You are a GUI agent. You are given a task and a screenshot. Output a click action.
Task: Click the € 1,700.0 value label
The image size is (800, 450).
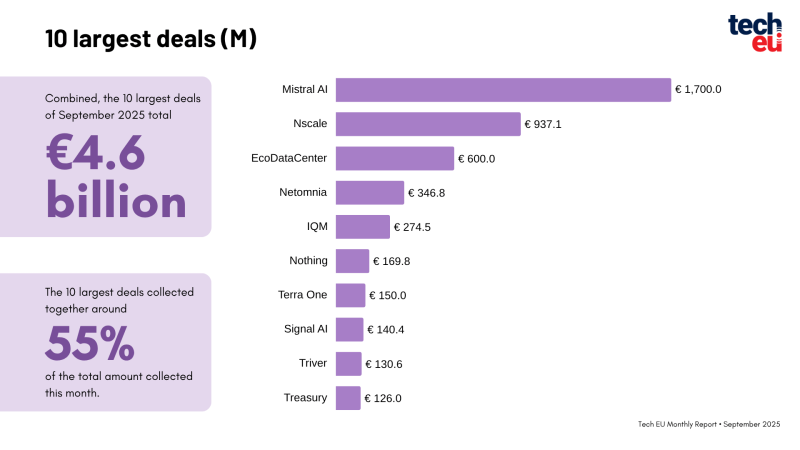(698, 90)
